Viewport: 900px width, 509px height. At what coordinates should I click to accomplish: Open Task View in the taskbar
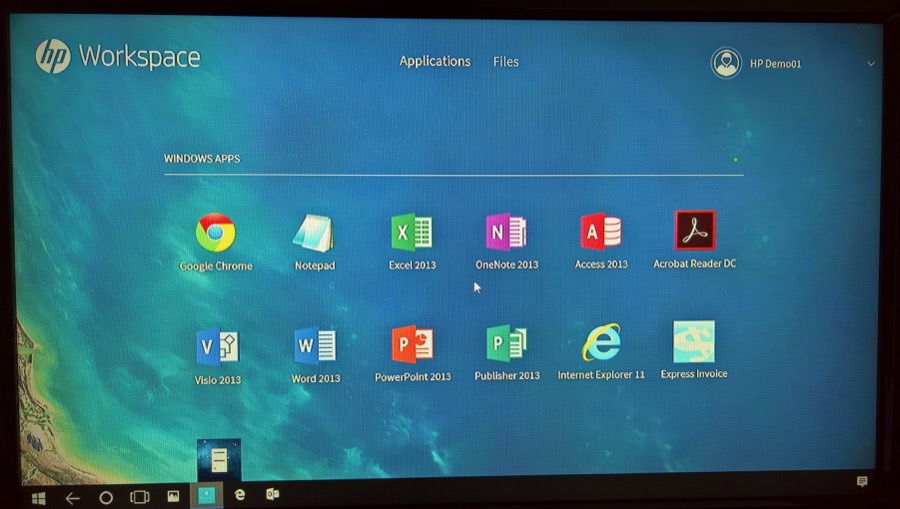(139, 497)
